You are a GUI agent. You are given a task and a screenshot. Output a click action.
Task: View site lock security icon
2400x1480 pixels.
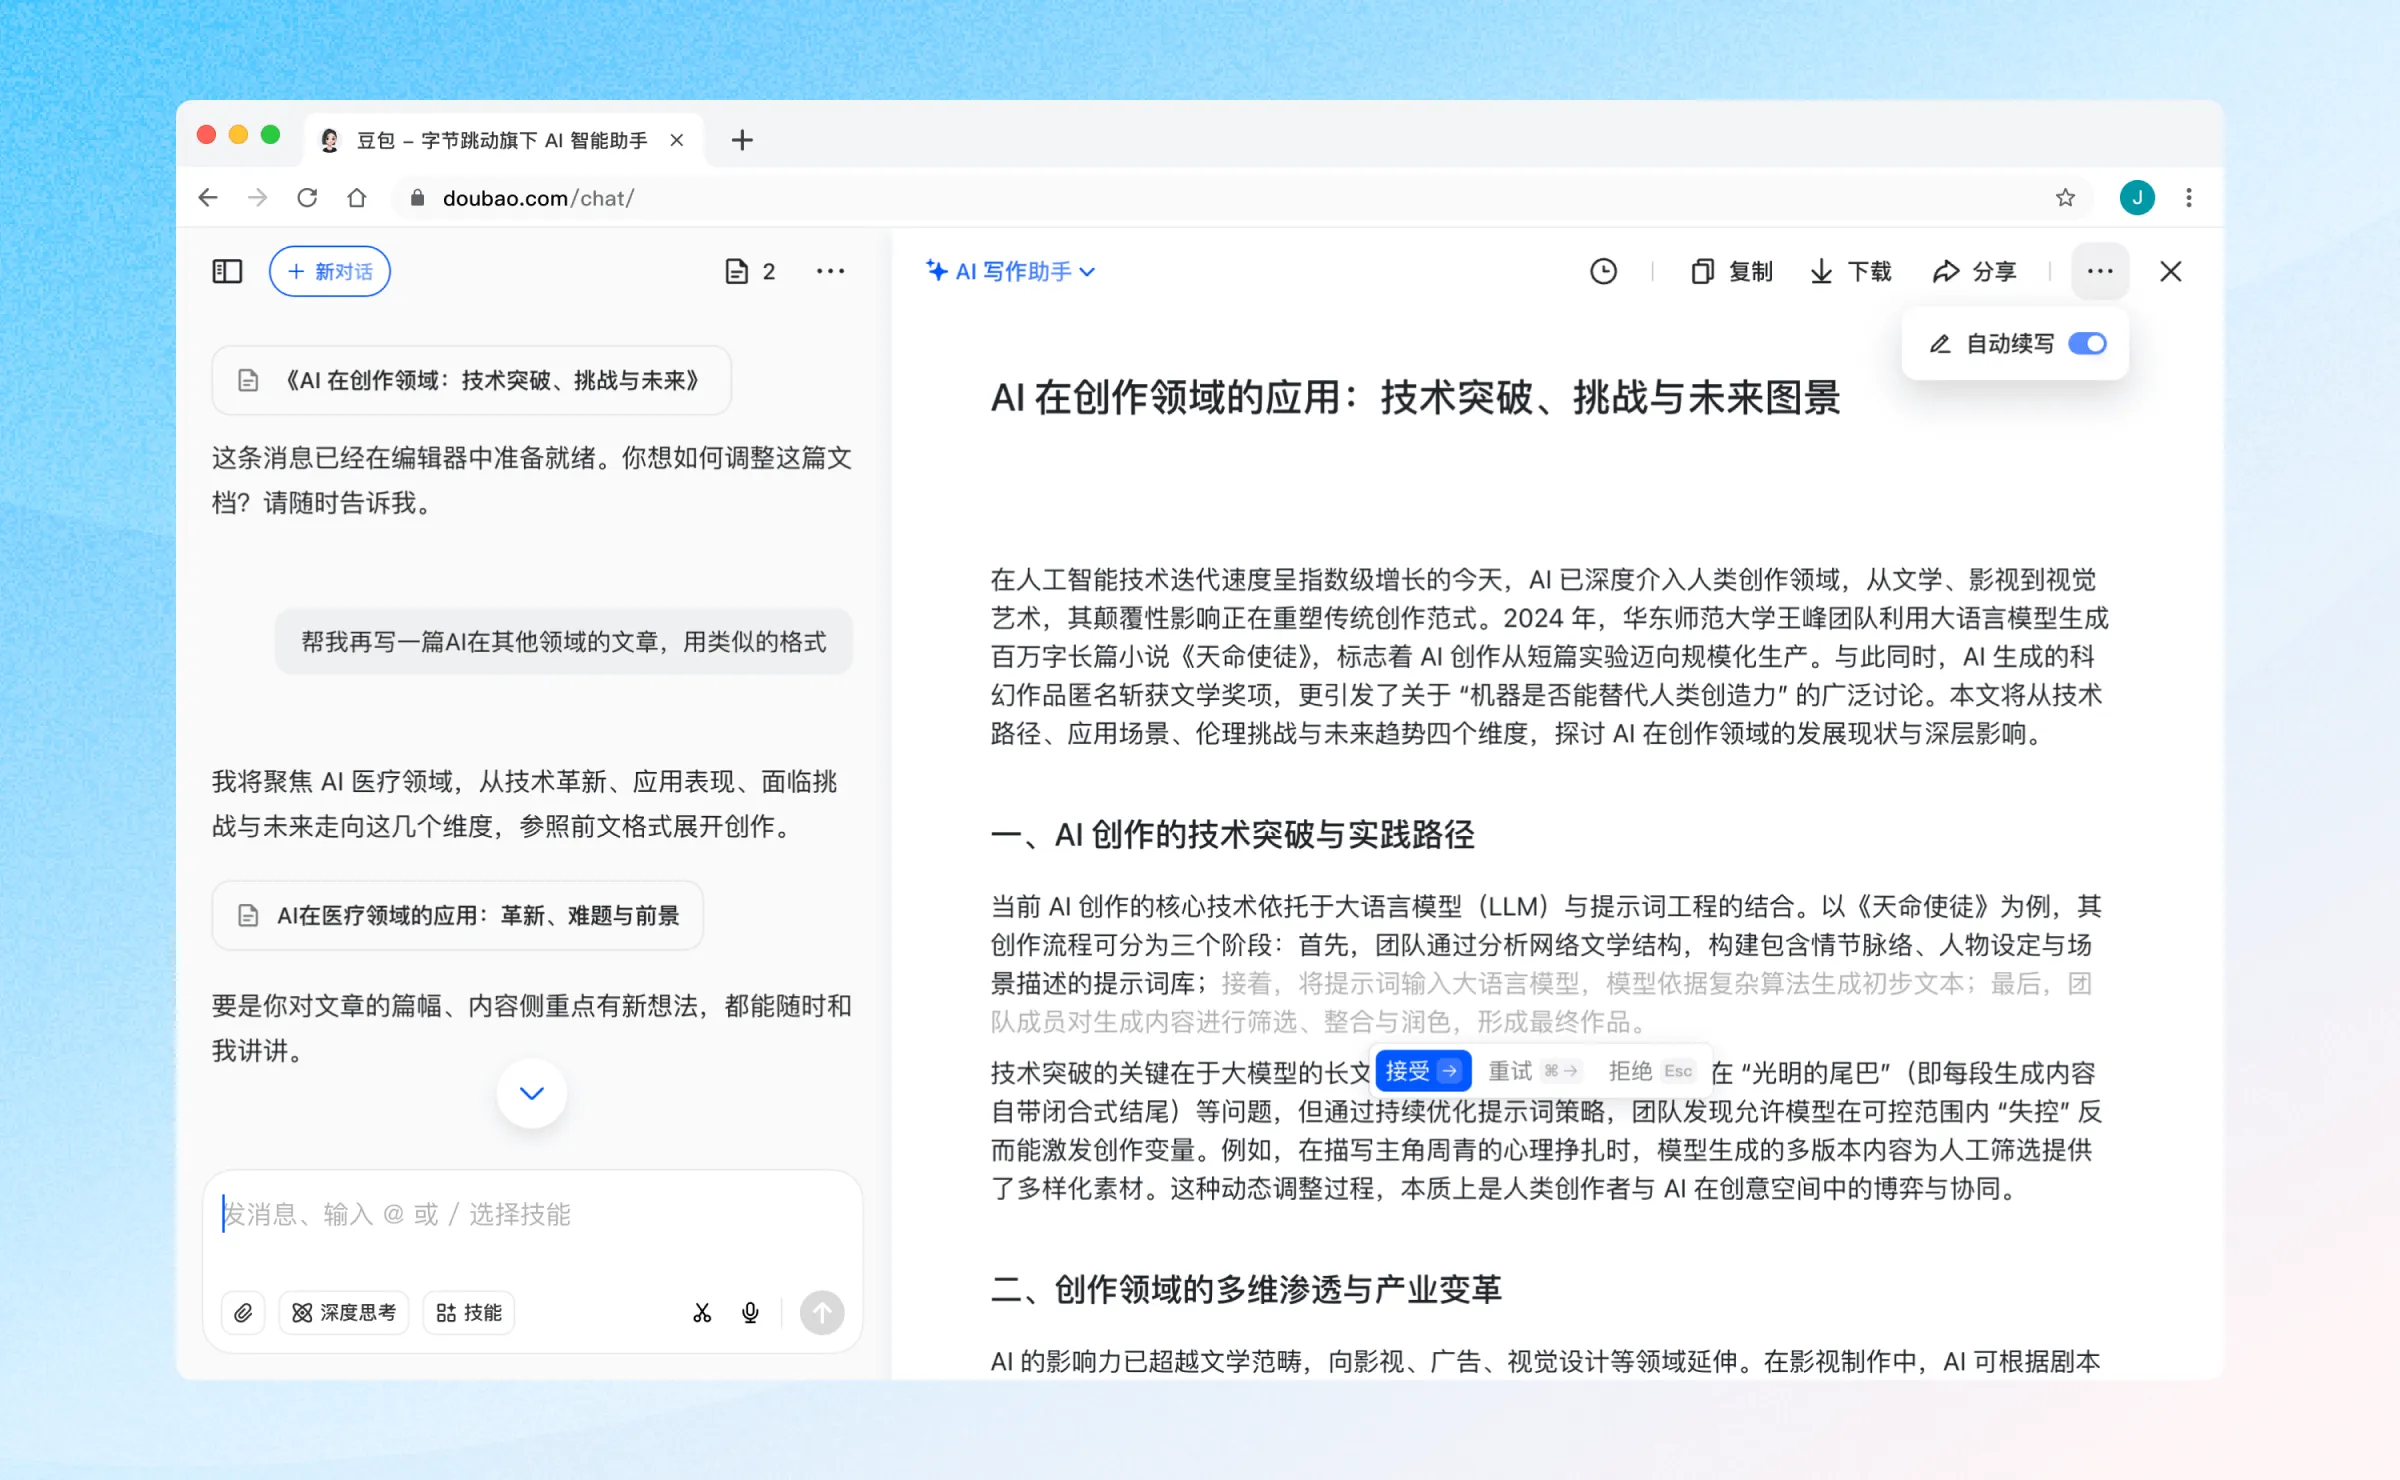(x=418, y=198)
